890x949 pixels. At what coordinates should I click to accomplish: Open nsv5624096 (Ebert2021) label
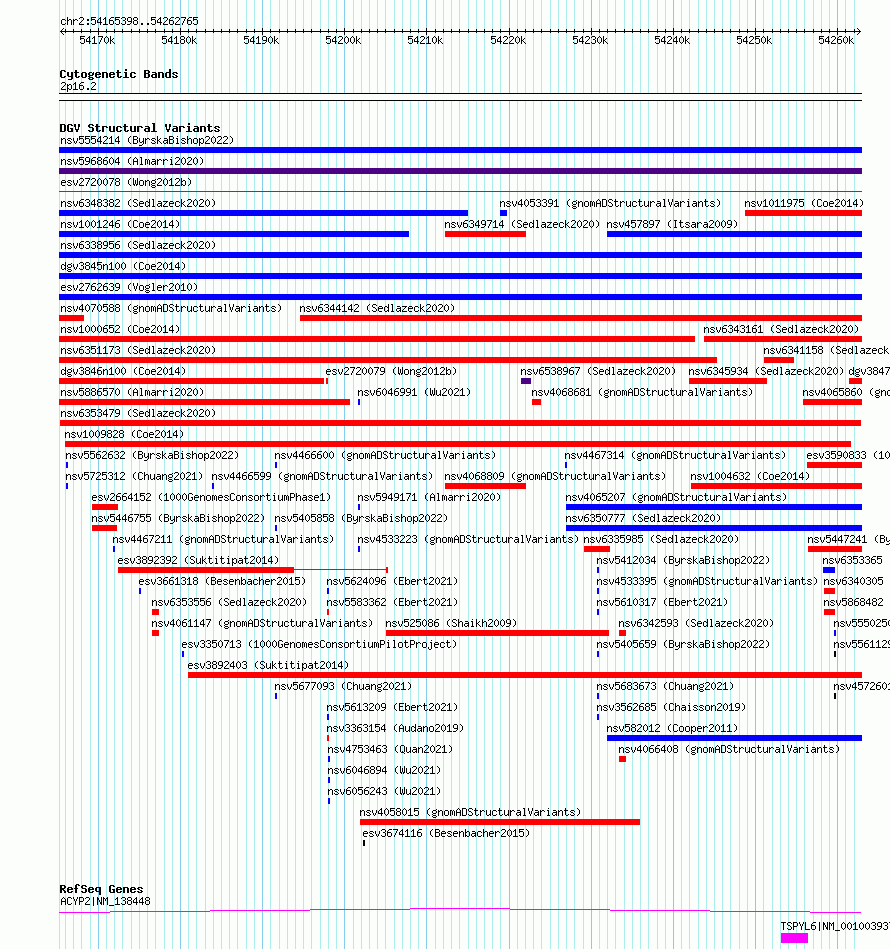[x=392, y=582]
